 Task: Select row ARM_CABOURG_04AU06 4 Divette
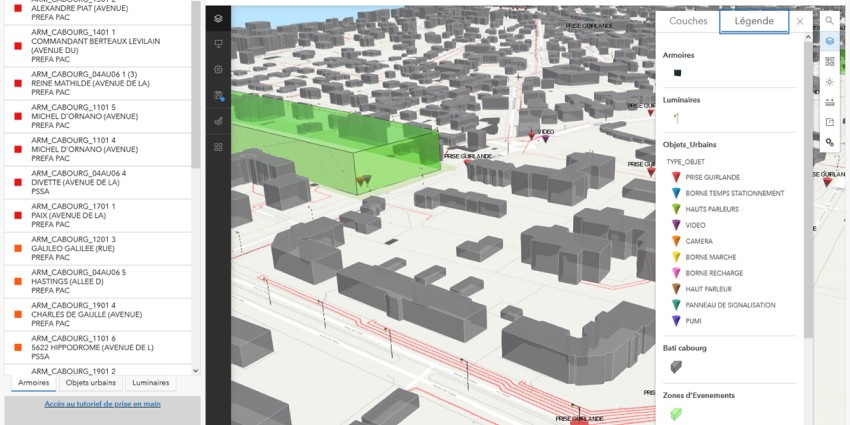coord(98,183)
